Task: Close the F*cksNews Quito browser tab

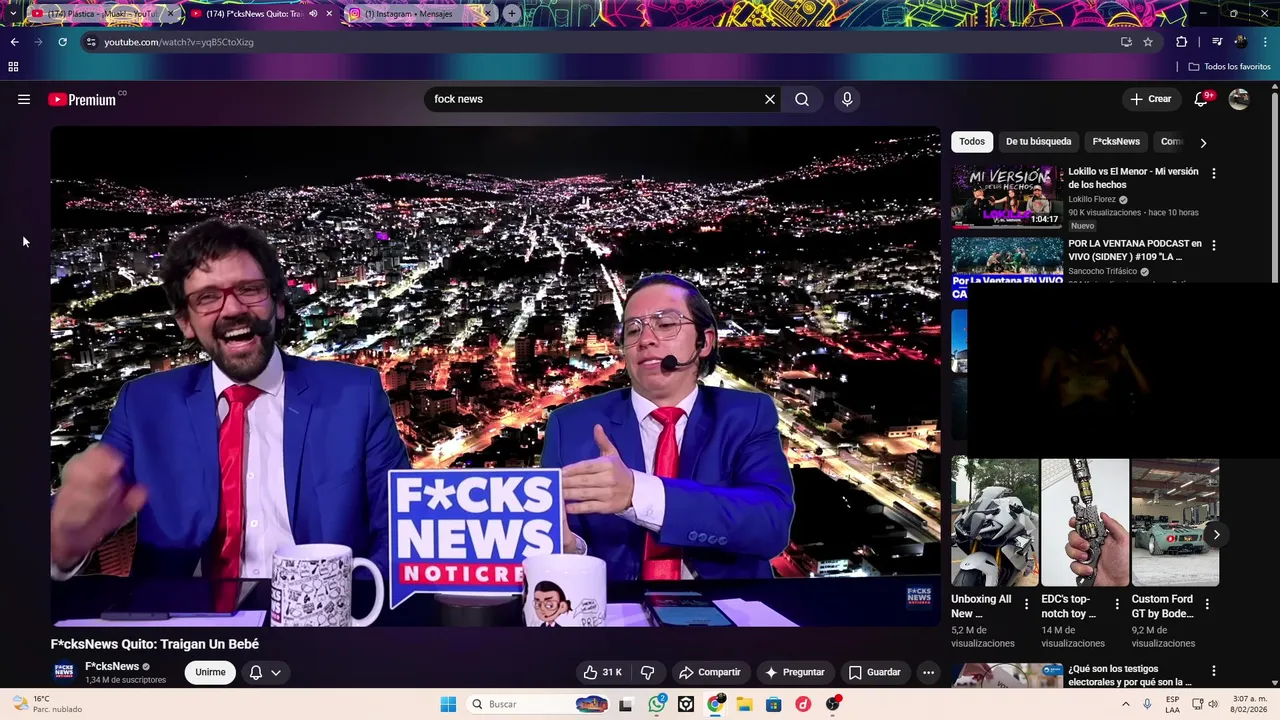Action: [x=329, y=14]
